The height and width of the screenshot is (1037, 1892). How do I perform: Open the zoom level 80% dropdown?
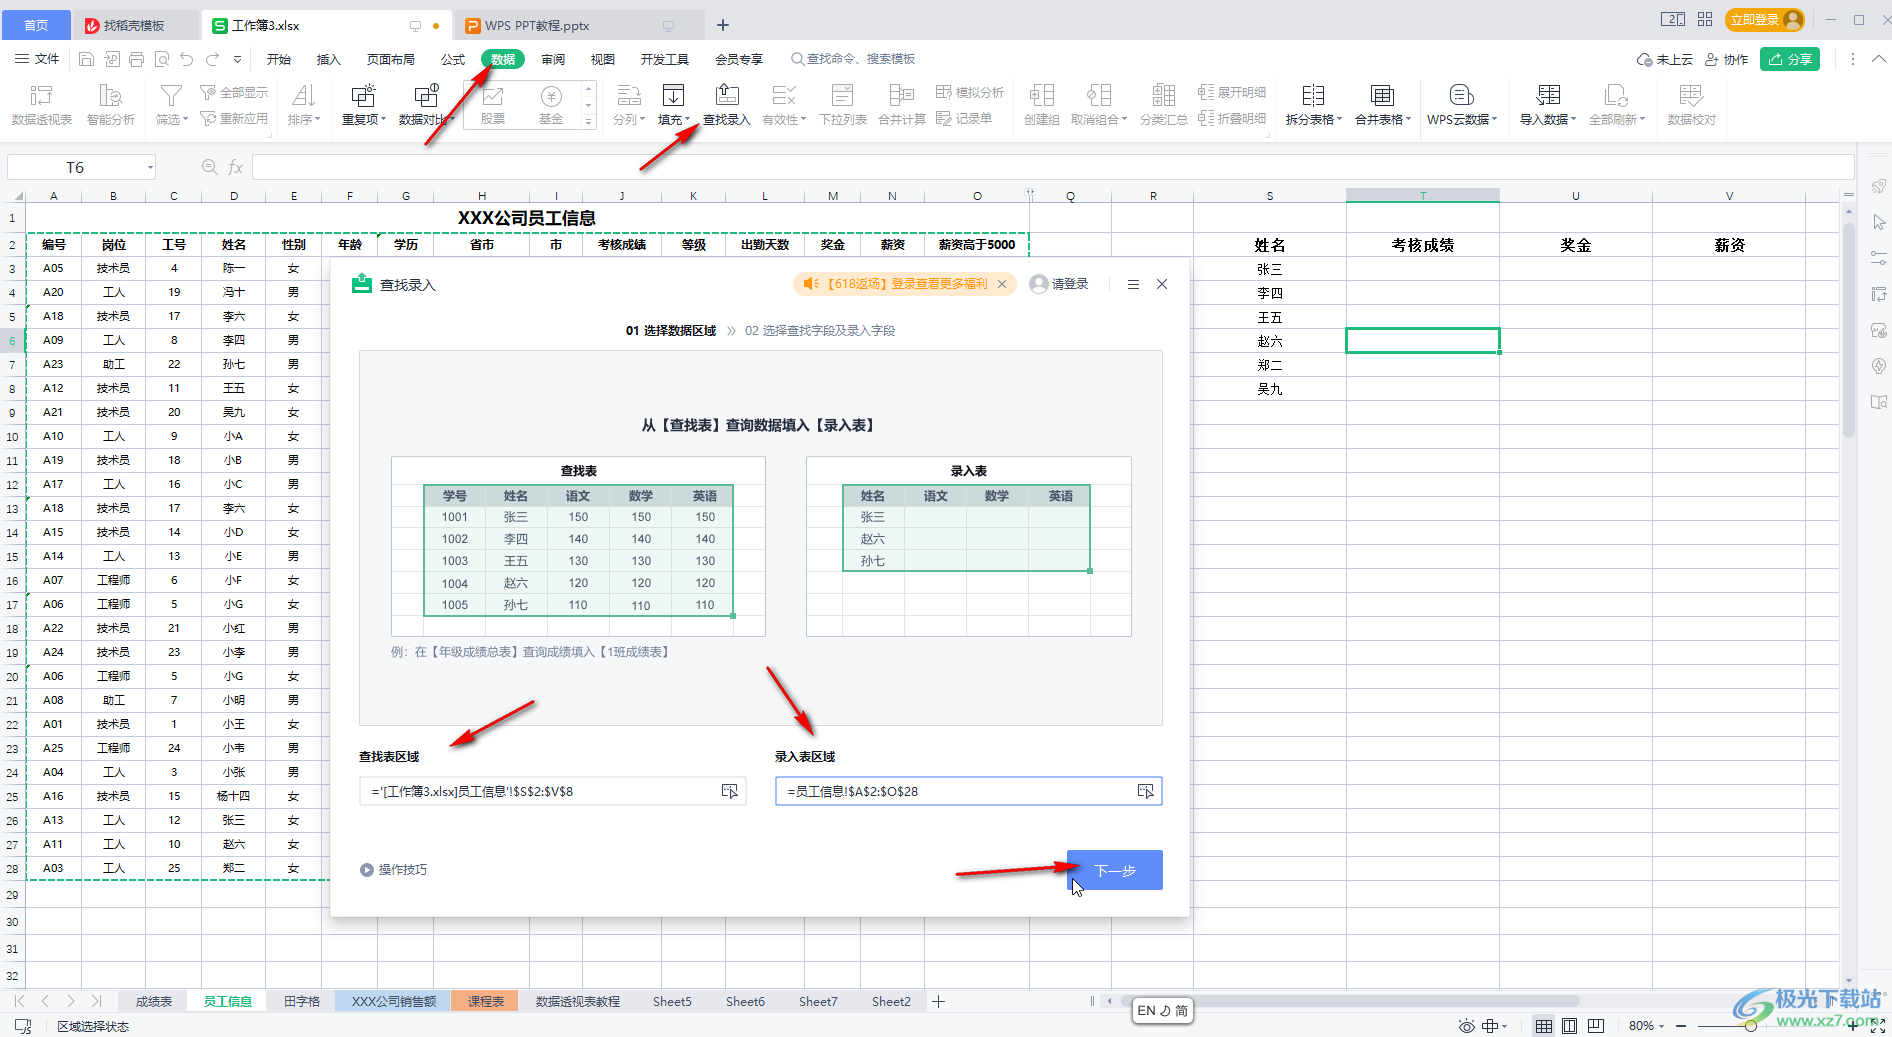click(x=1646, y=1026)
